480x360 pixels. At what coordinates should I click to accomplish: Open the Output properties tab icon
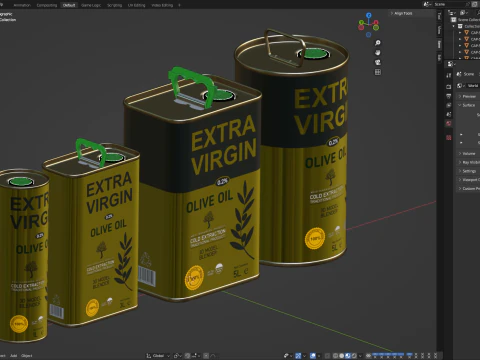[449, 96]
